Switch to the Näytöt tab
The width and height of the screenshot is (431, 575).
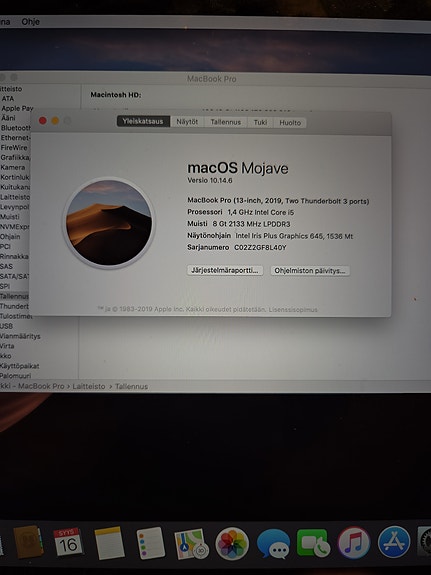(187, 122)
